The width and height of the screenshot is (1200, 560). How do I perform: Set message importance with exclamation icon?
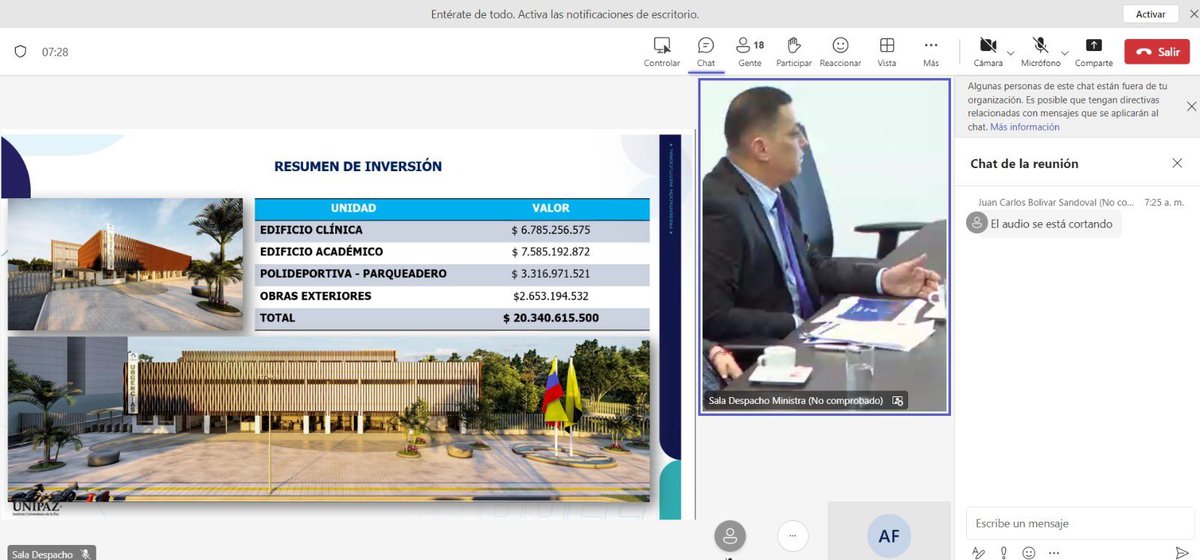pyautogui.click(x=1003, y=552)
